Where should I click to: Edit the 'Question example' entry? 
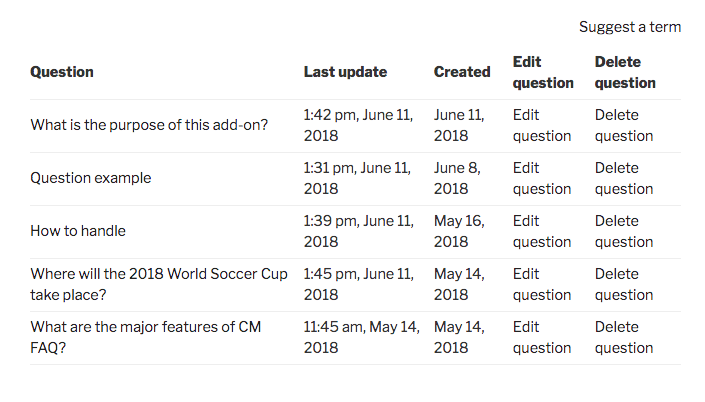tap(541, 178)
